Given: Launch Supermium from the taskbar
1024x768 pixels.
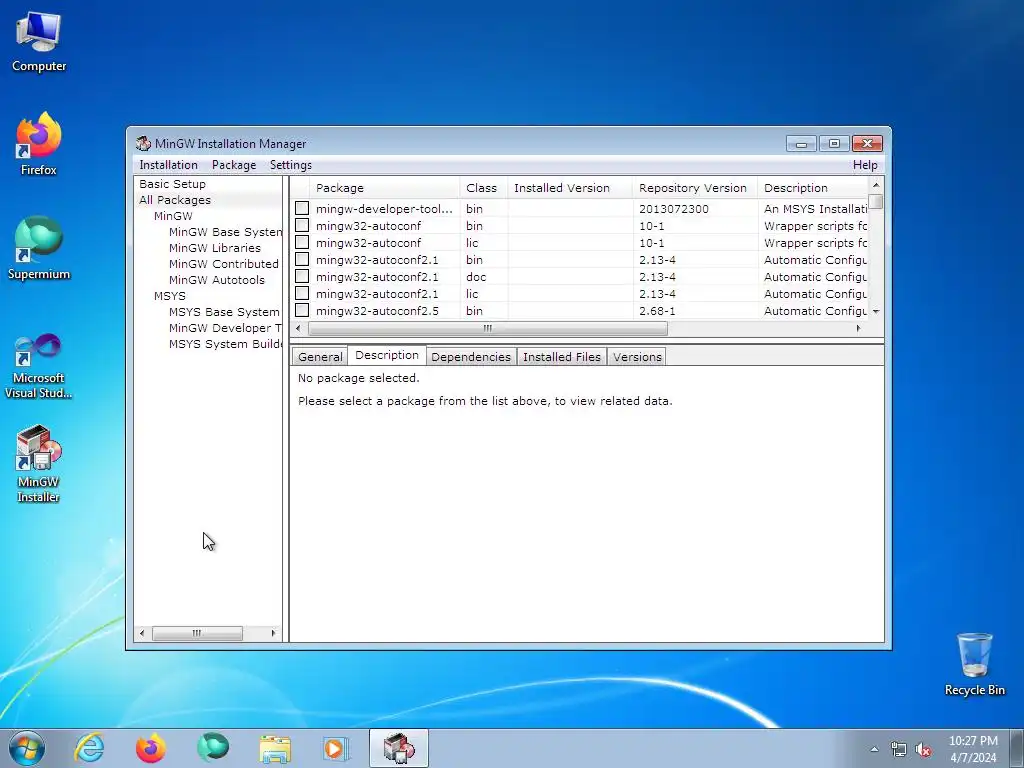Looking at the screenshot, I should pos(213,748).
